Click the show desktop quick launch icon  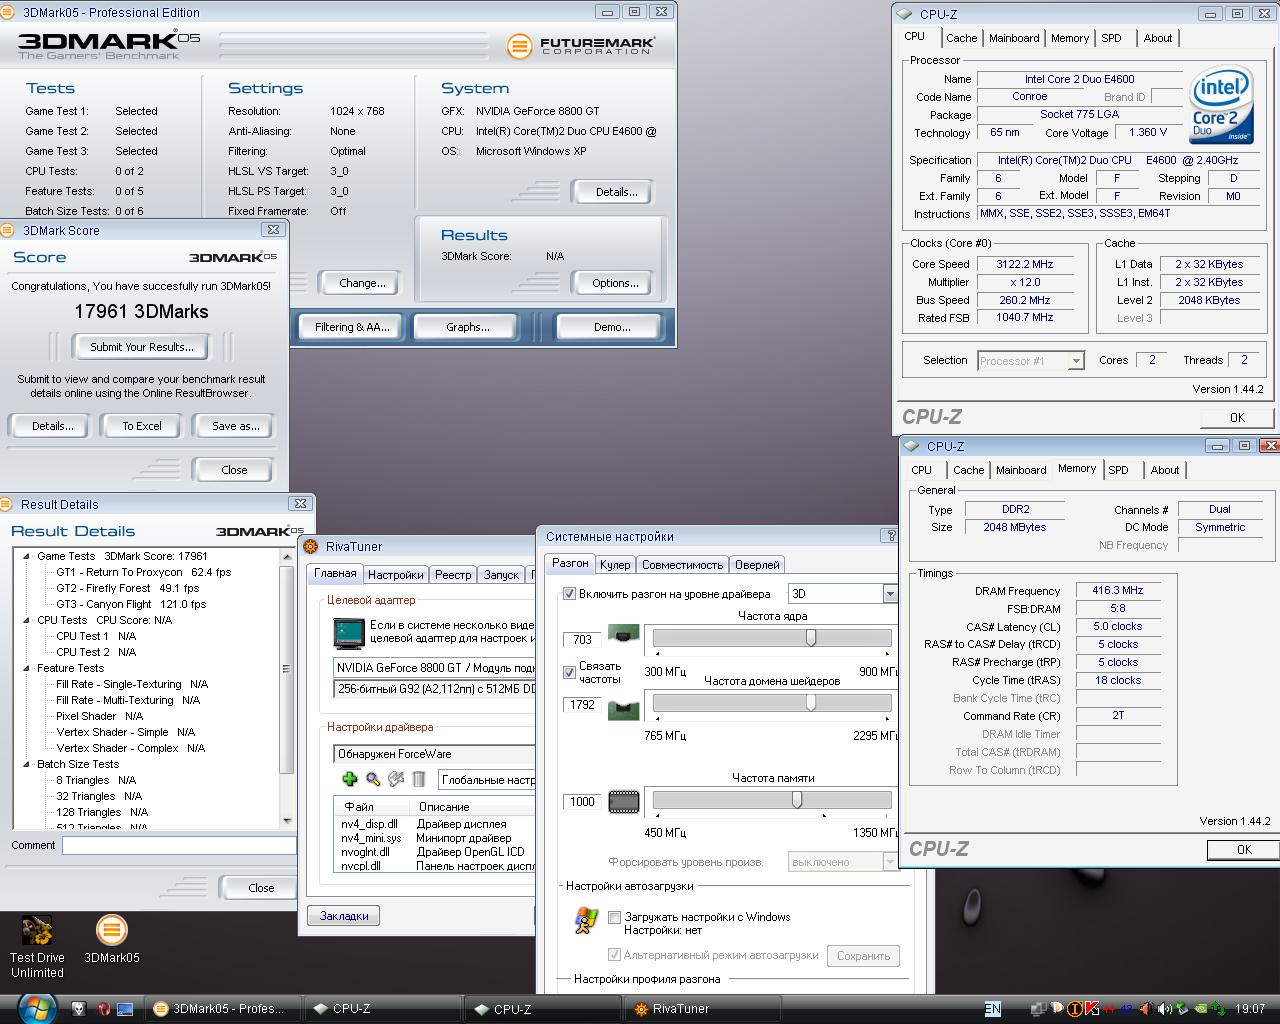pyautogui.click(x=125, y=1009)
